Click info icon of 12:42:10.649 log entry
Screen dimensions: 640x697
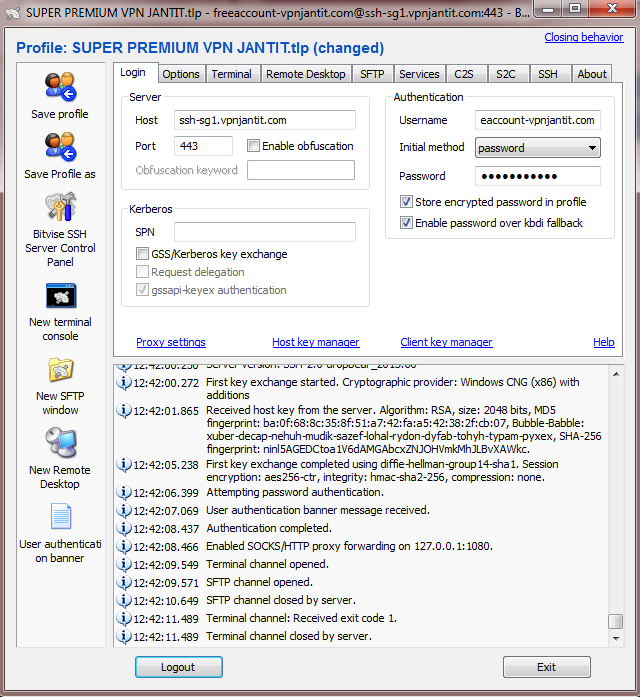pyautogui.click(x=124, y=601)
